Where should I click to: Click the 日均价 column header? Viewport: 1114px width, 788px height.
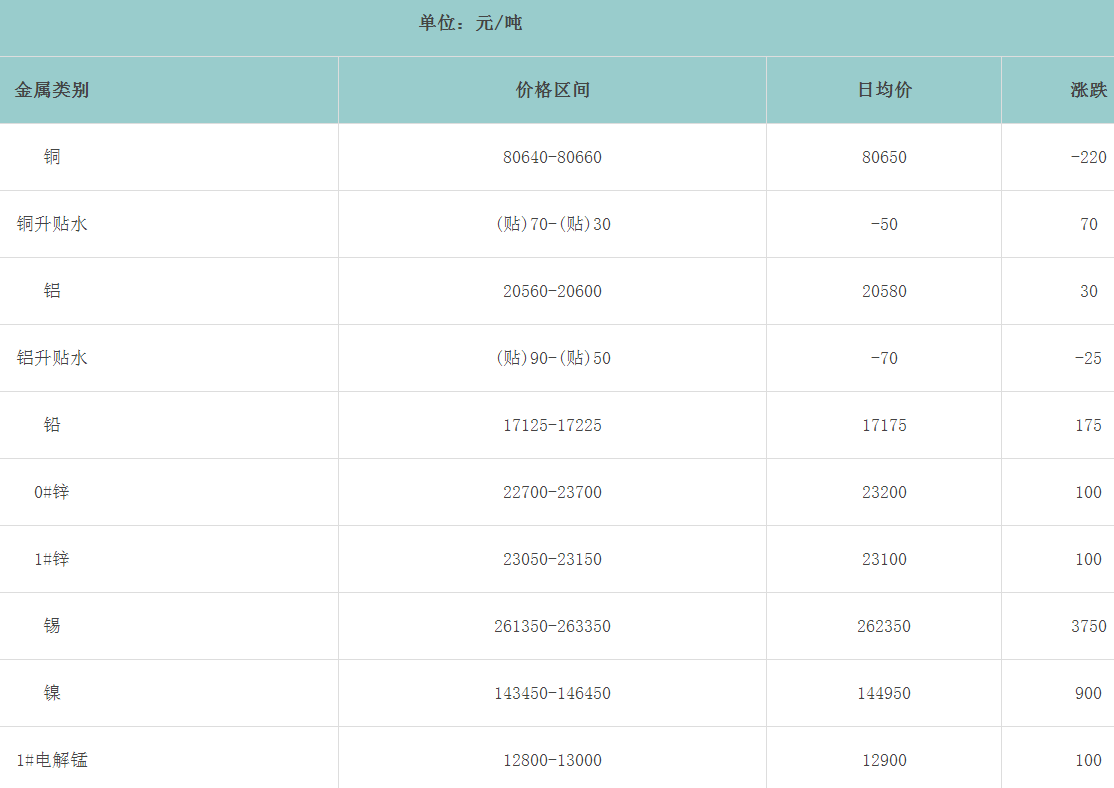884,90
